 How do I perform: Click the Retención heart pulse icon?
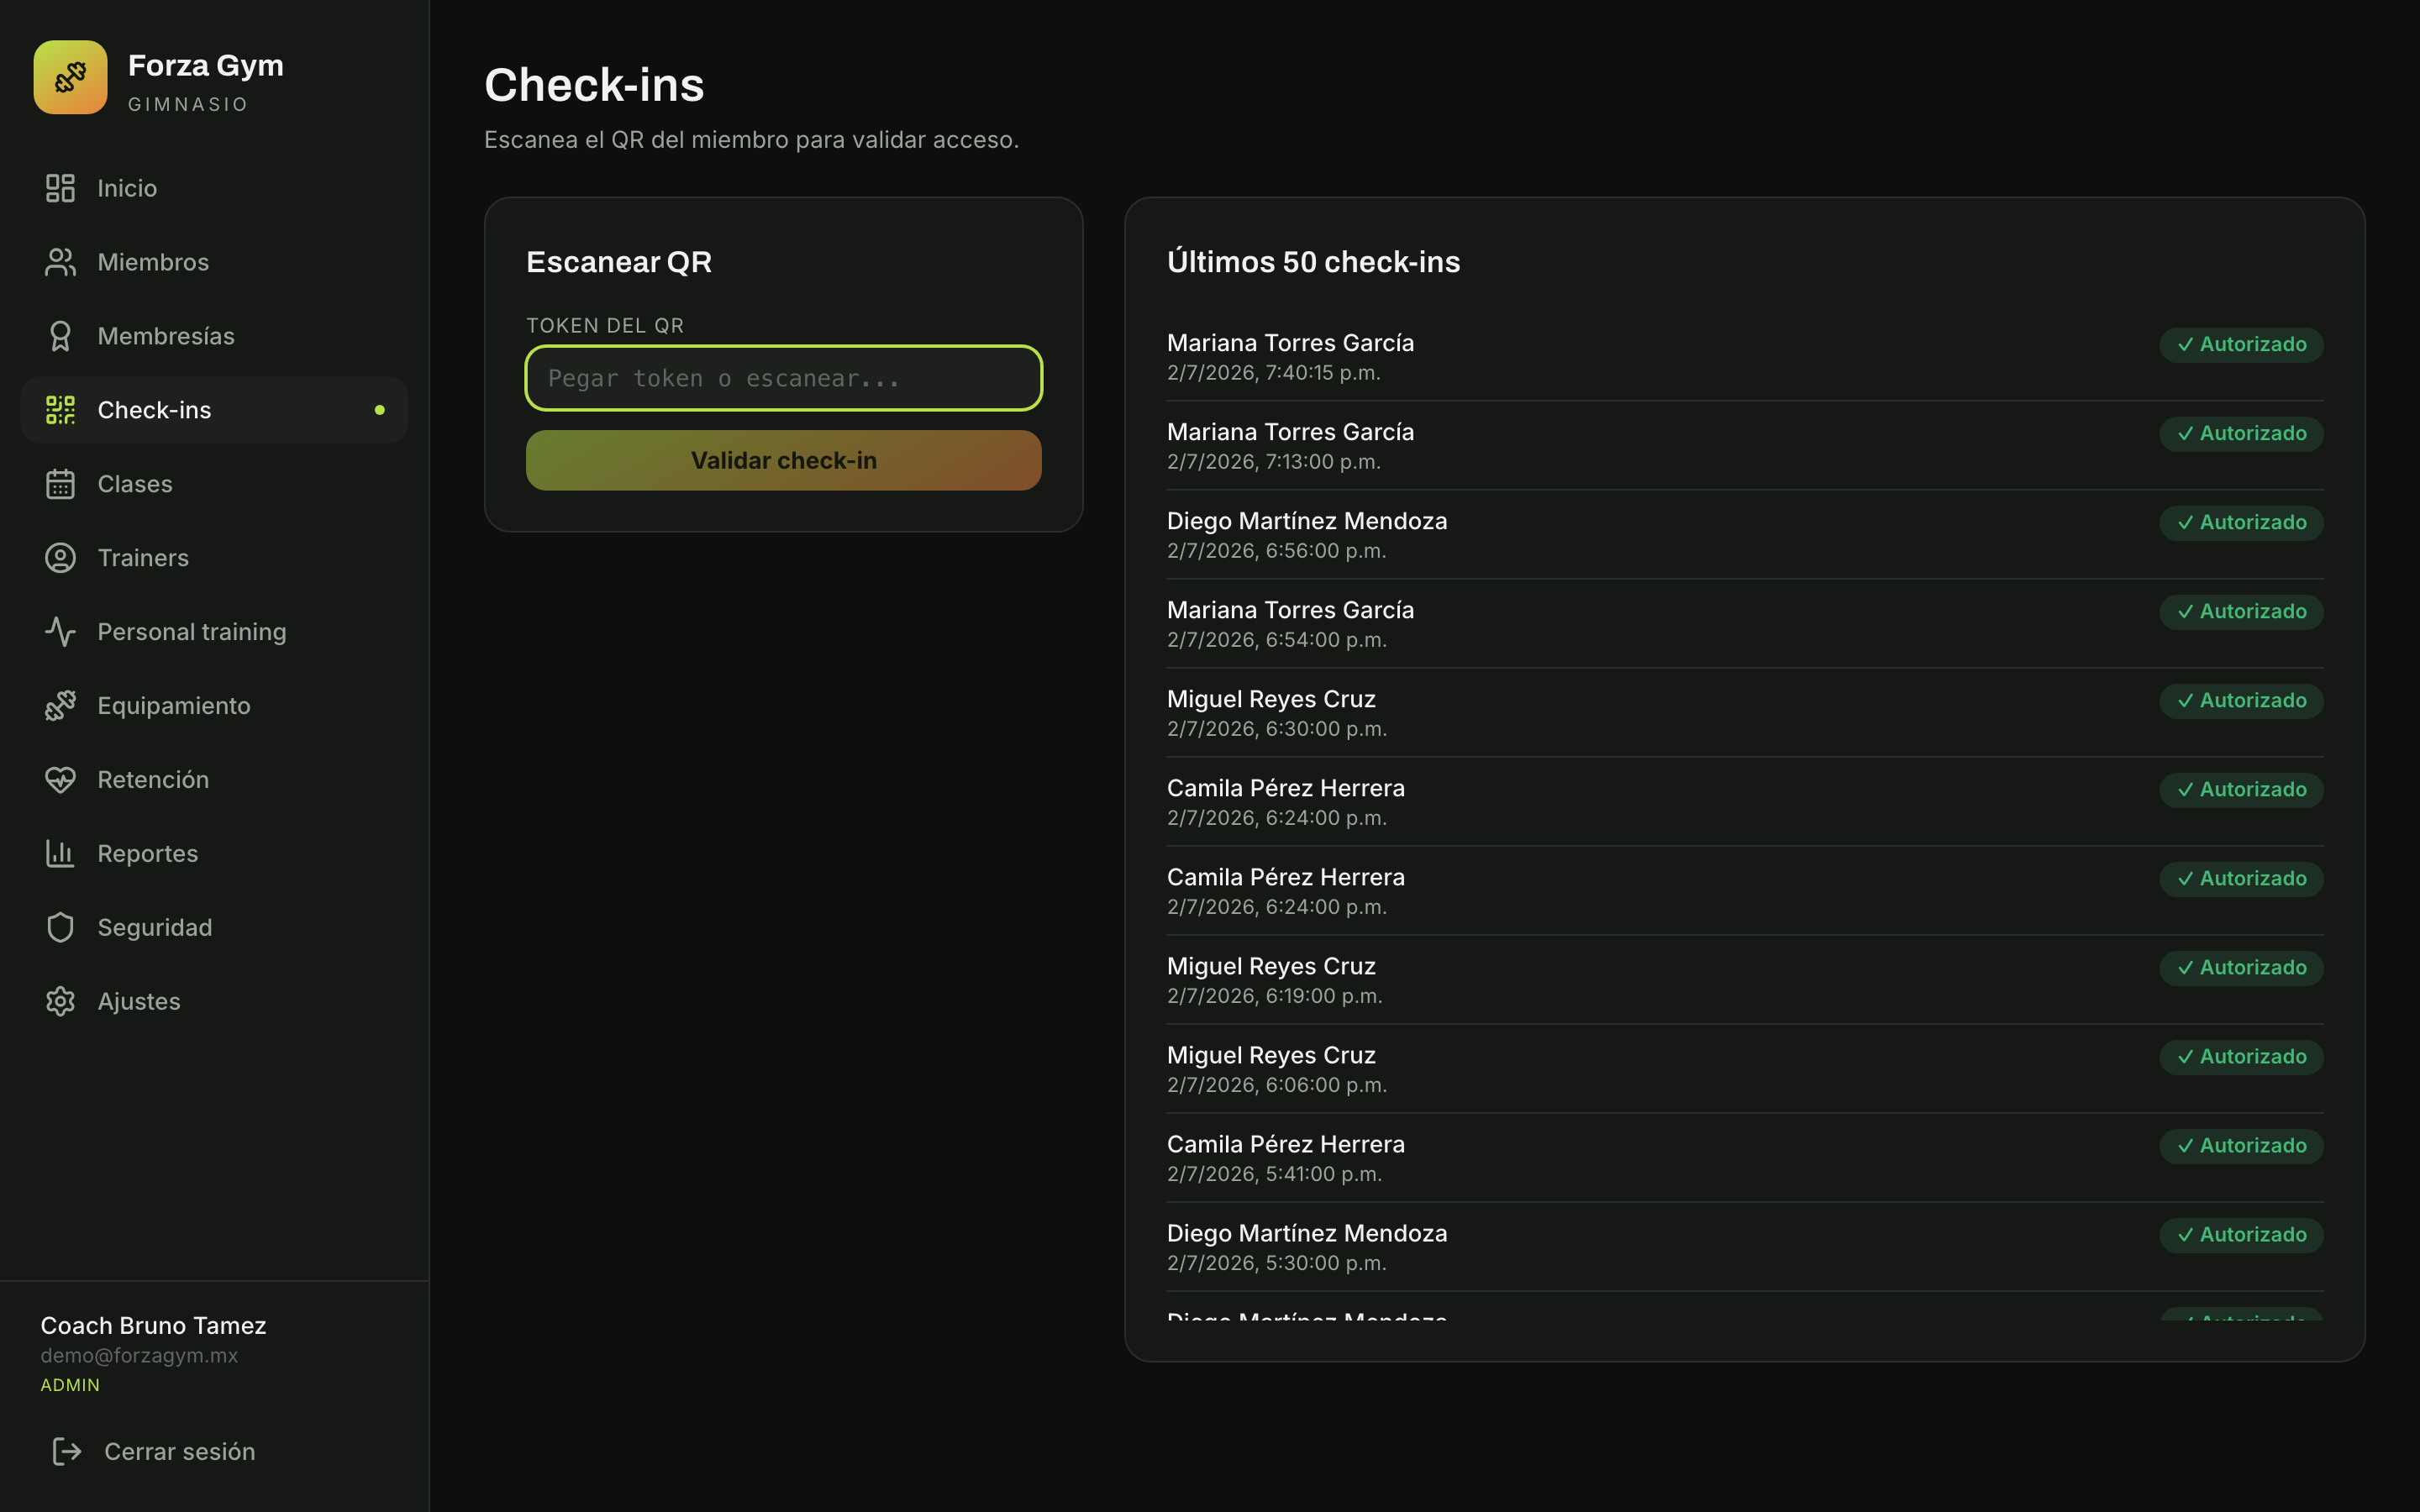[x=60, y=780]
